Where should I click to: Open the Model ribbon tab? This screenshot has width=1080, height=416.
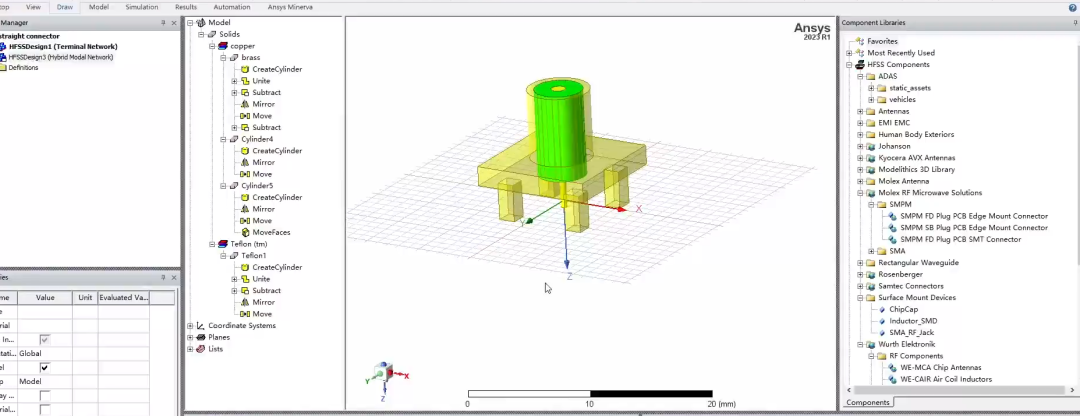[99, 7]
